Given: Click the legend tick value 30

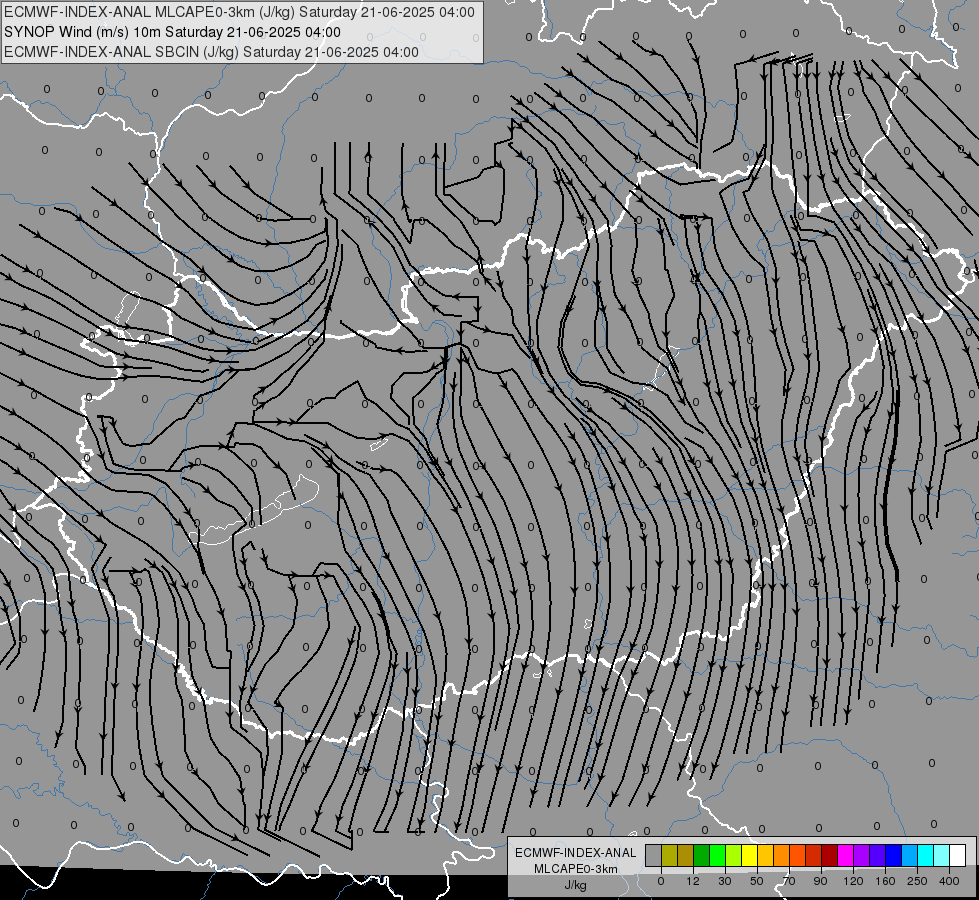Looking at the screenshot, I should (x=725, y=881).
